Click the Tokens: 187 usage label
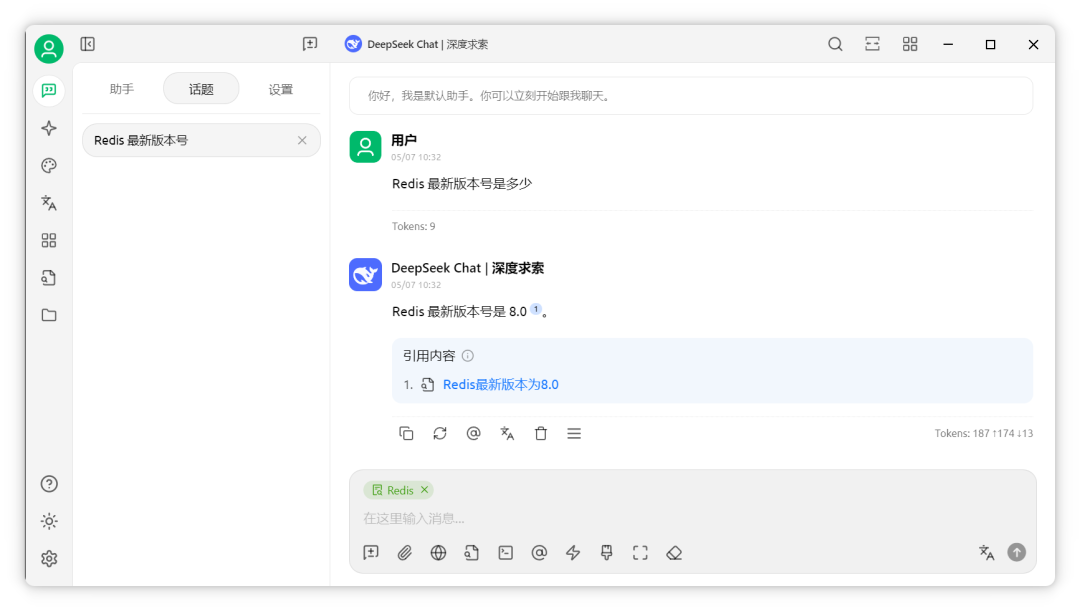Viewport: 1080px width, 611px height. (984, 433)
